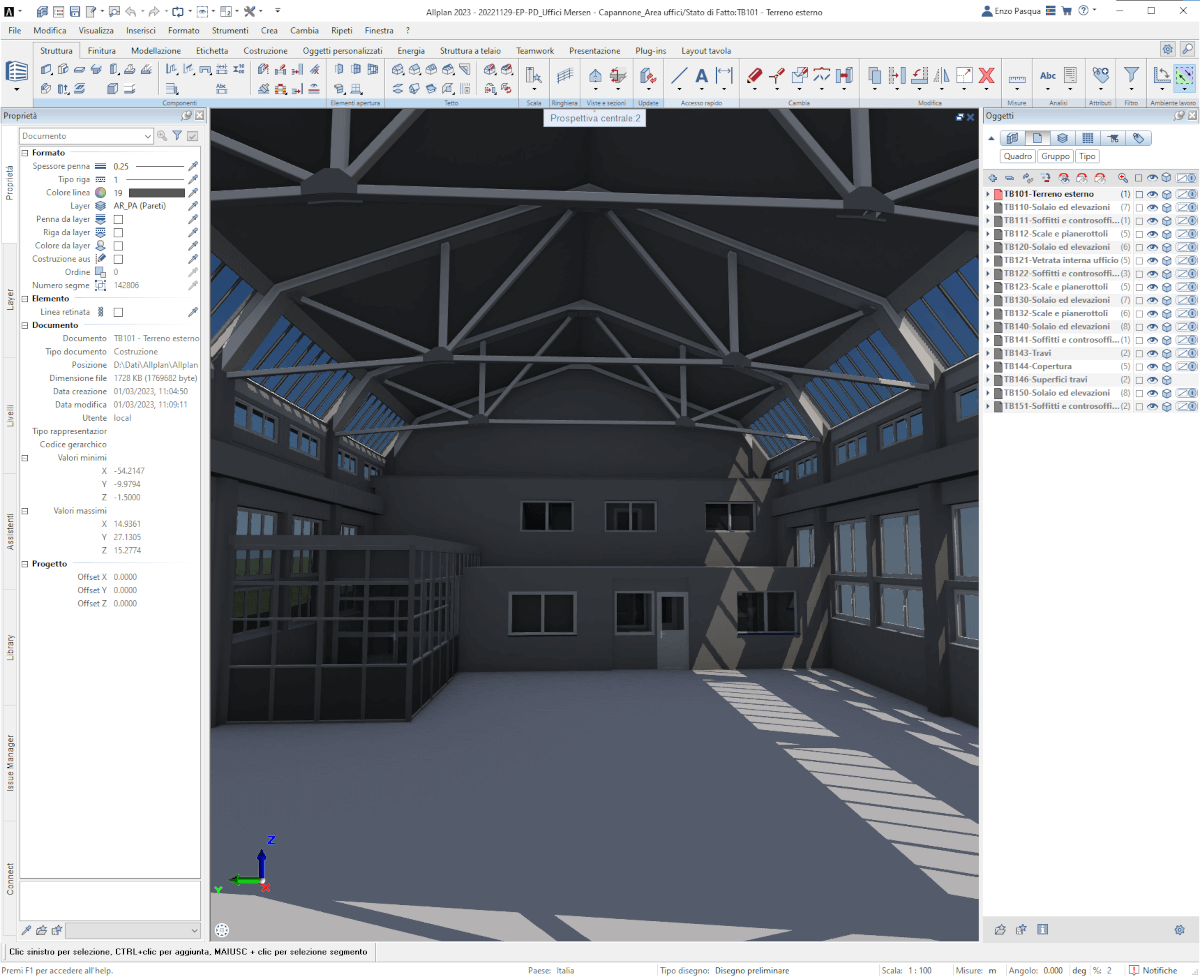Click the Gruppo button in Oggetti panel
The image size is (1200, 977).
[x=1055, y=156]
